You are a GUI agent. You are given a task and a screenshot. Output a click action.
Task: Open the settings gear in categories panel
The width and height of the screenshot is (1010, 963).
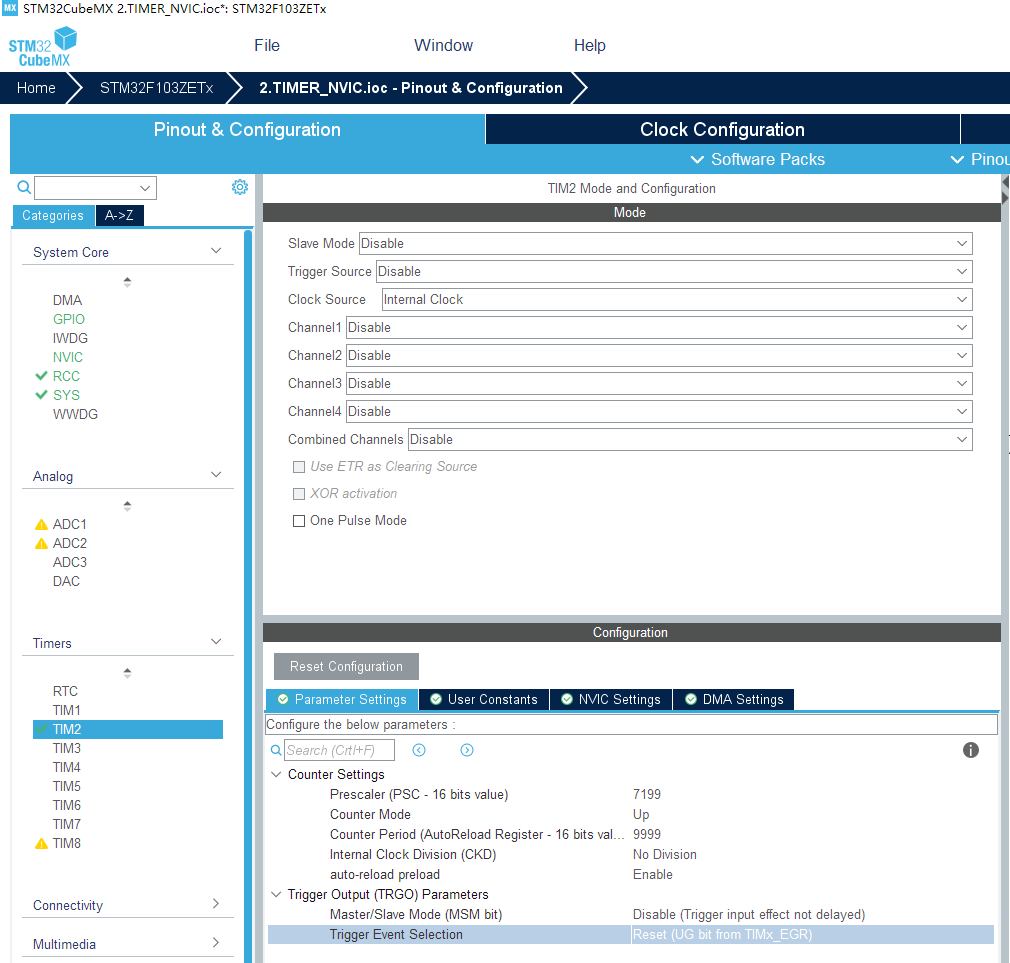(x=240, y=187)
